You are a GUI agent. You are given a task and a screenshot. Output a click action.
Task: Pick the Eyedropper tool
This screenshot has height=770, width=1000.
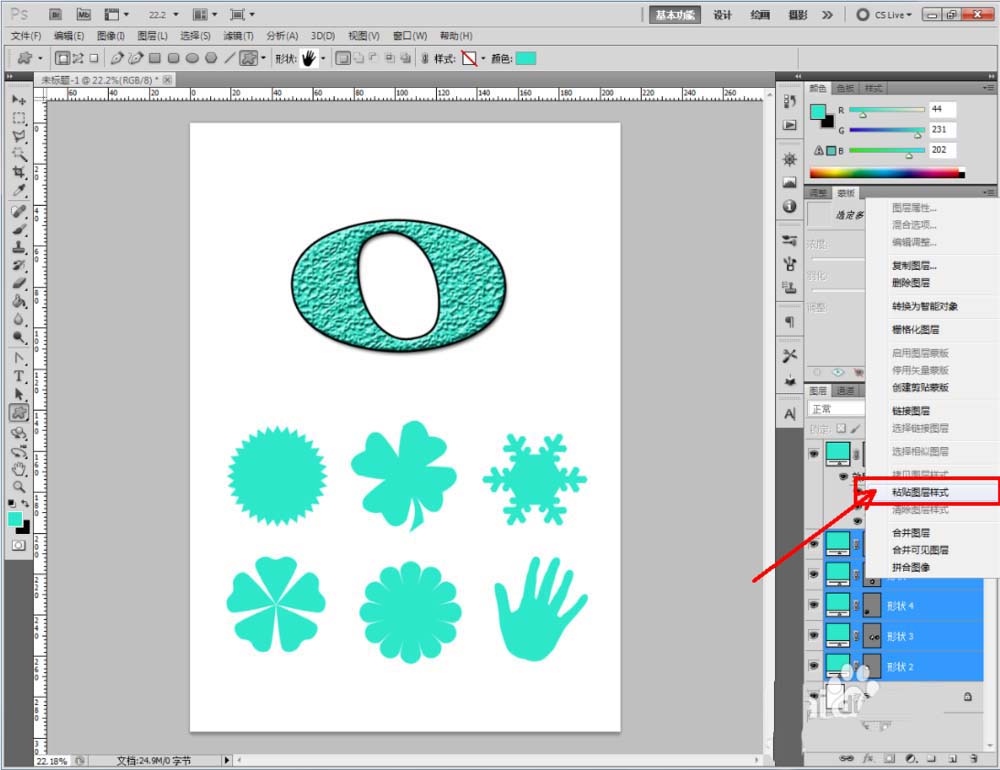[x=18, y=190]
